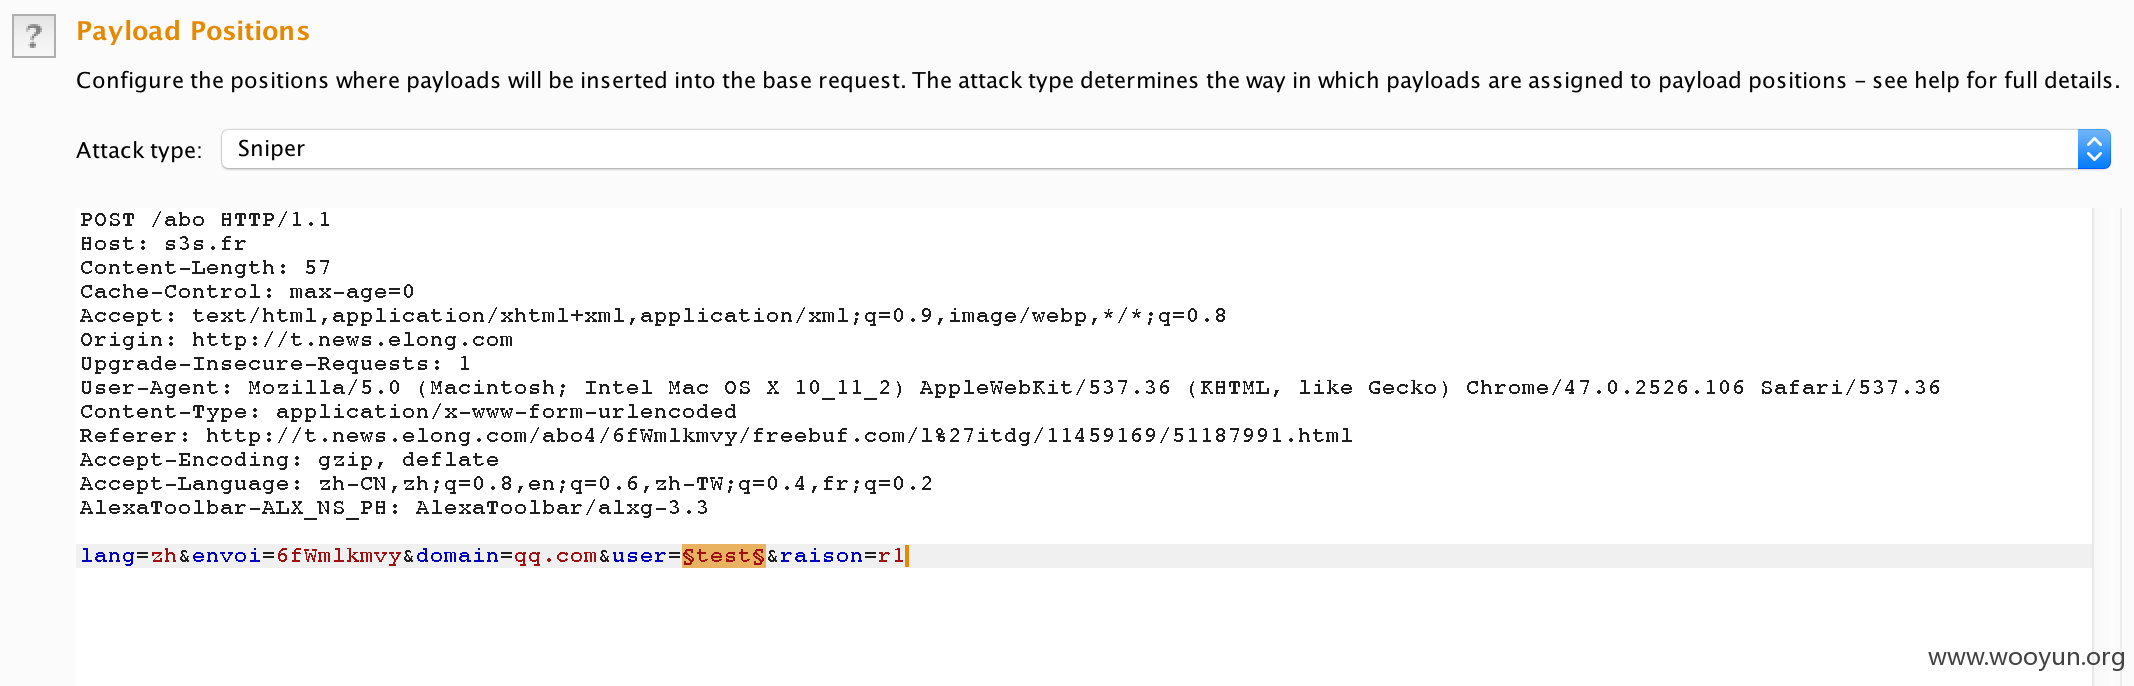Screen dimensions: 2134x686
Task: Click the Origin header value
Action: pyautogui.click(x=352, y=340)
